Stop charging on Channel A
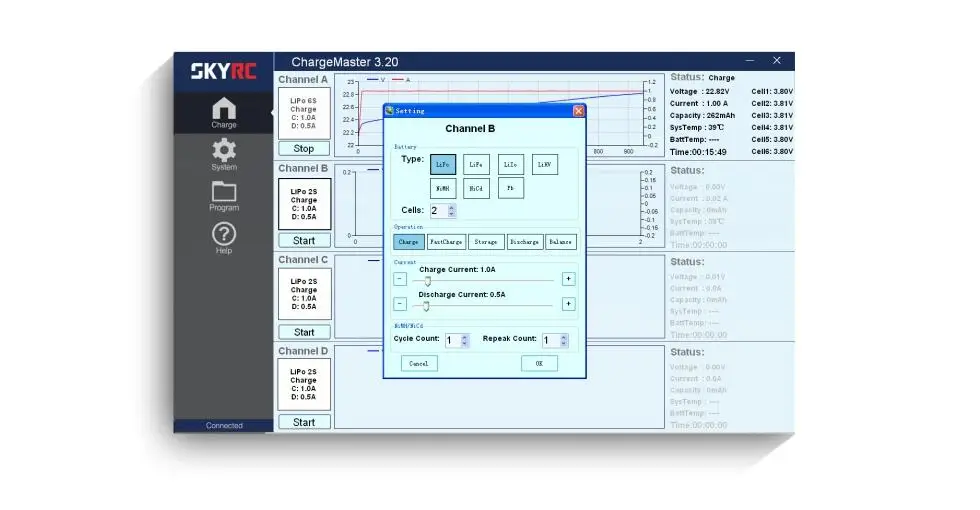980x510 pixels. [x=304, y=149]
